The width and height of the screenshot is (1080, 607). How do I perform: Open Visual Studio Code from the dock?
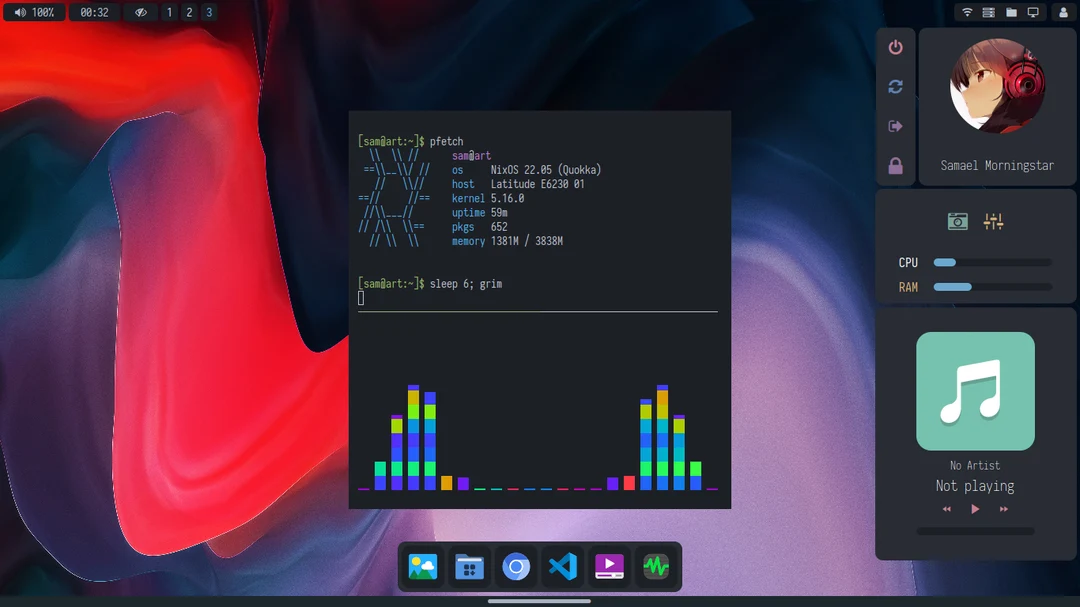(x=562, y=567)
